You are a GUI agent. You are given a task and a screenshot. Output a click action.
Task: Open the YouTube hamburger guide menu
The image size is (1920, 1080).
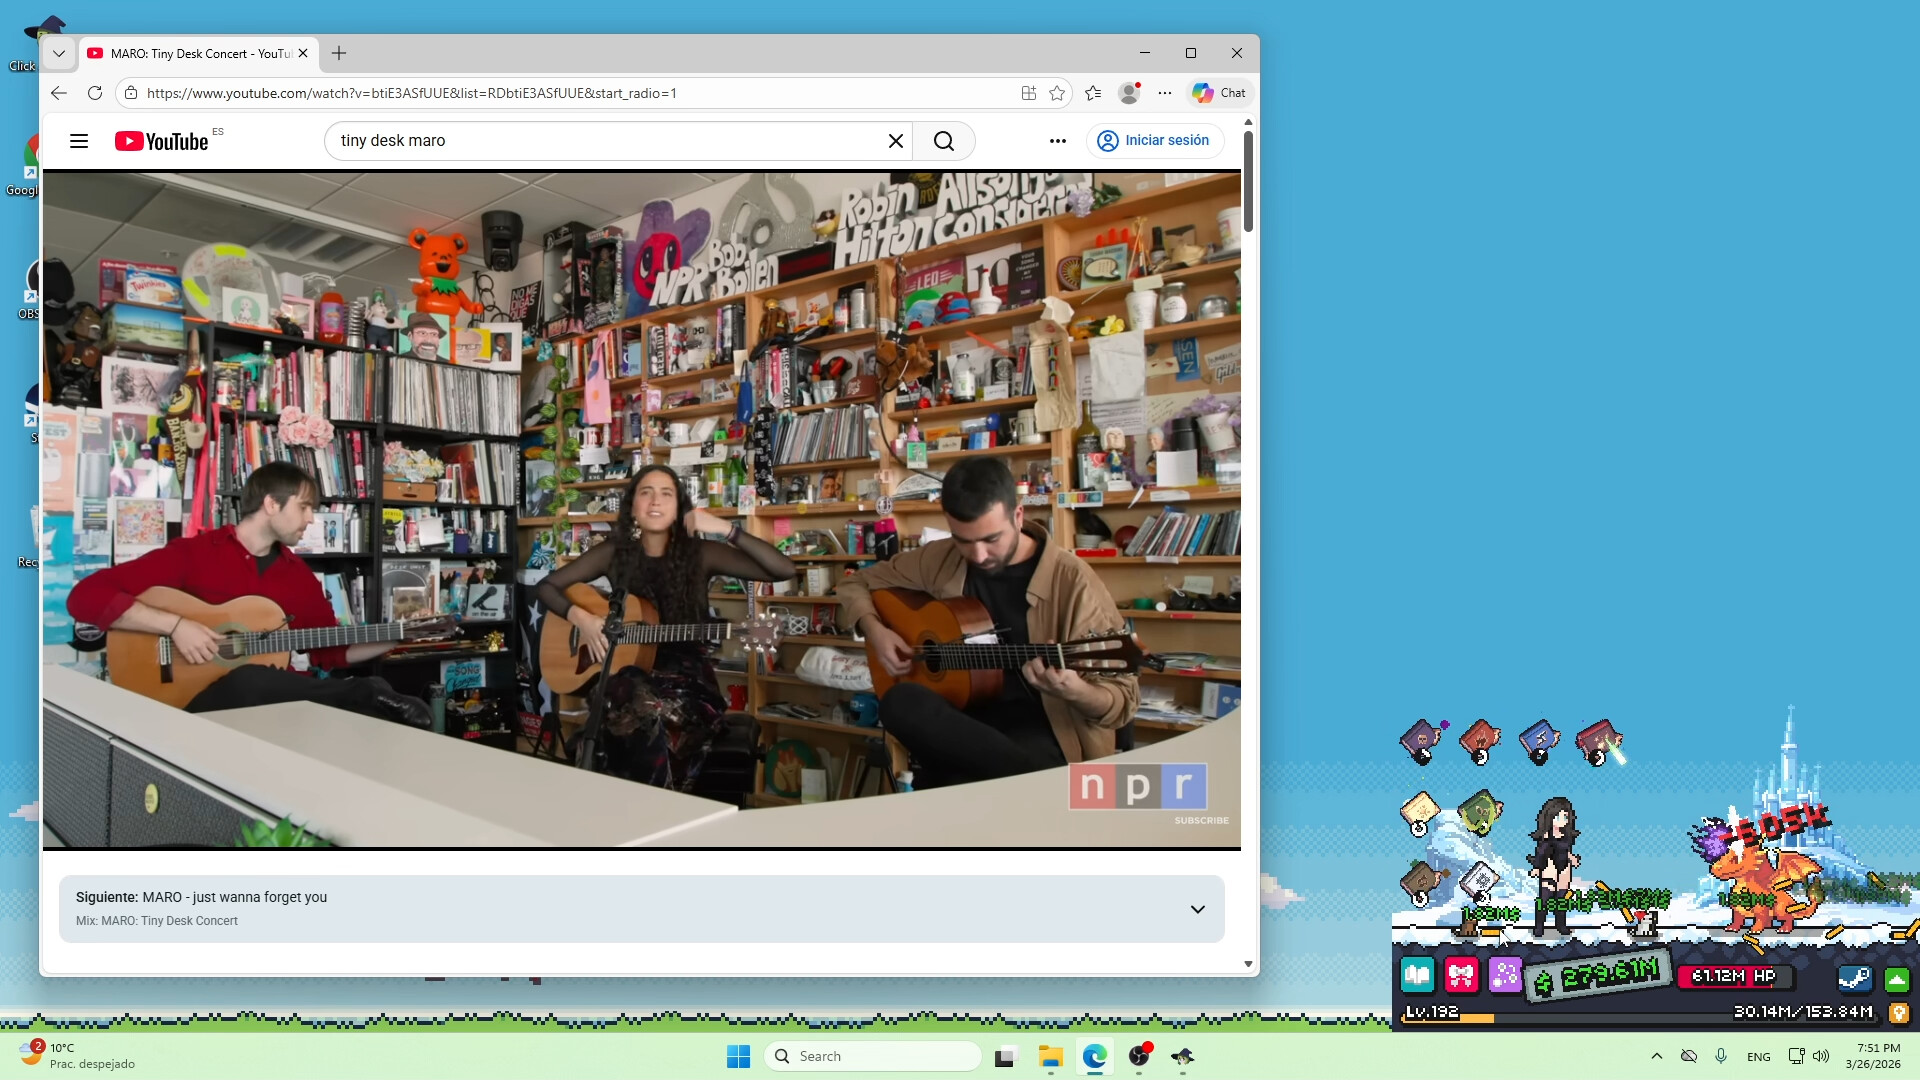coord(79,141)
